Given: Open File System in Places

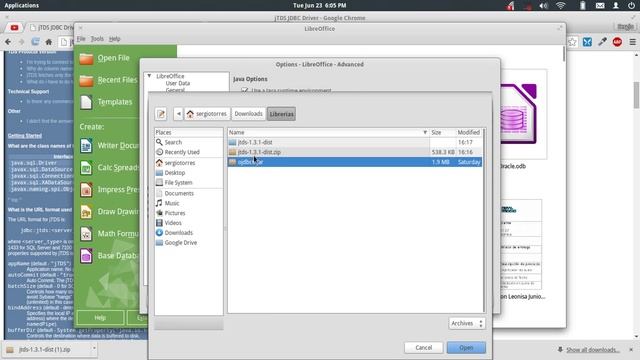Looking at the screenshot, I should pyautogui.click(x=189, y=182).
